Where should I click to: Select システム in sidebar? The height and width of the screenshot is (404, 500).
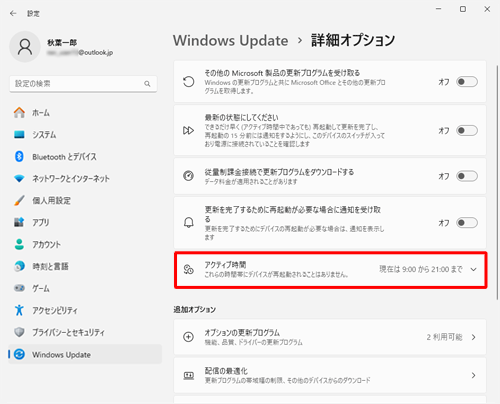click(85, 134)
